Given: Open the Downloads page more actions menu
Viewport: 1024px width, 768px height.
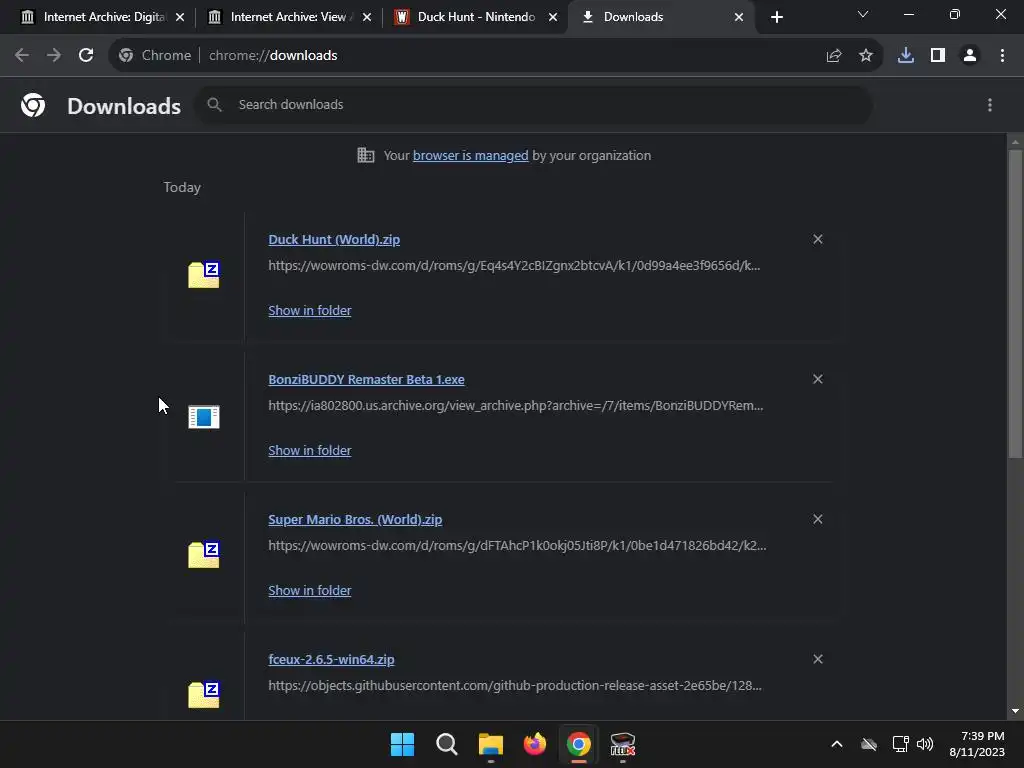Looking at the screenshot, I should [x=990, y=105].
